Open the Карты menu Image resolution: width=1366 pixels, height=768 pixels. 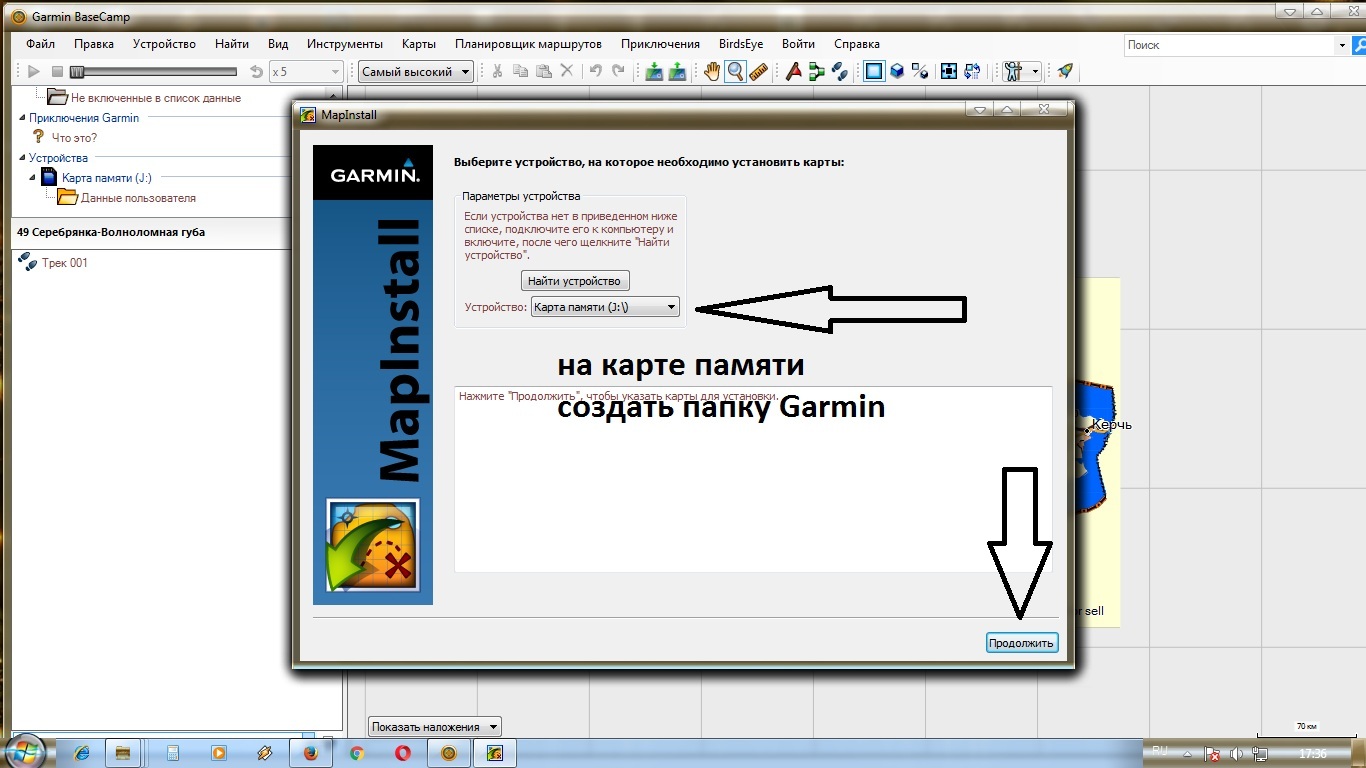tap(419, 44)
